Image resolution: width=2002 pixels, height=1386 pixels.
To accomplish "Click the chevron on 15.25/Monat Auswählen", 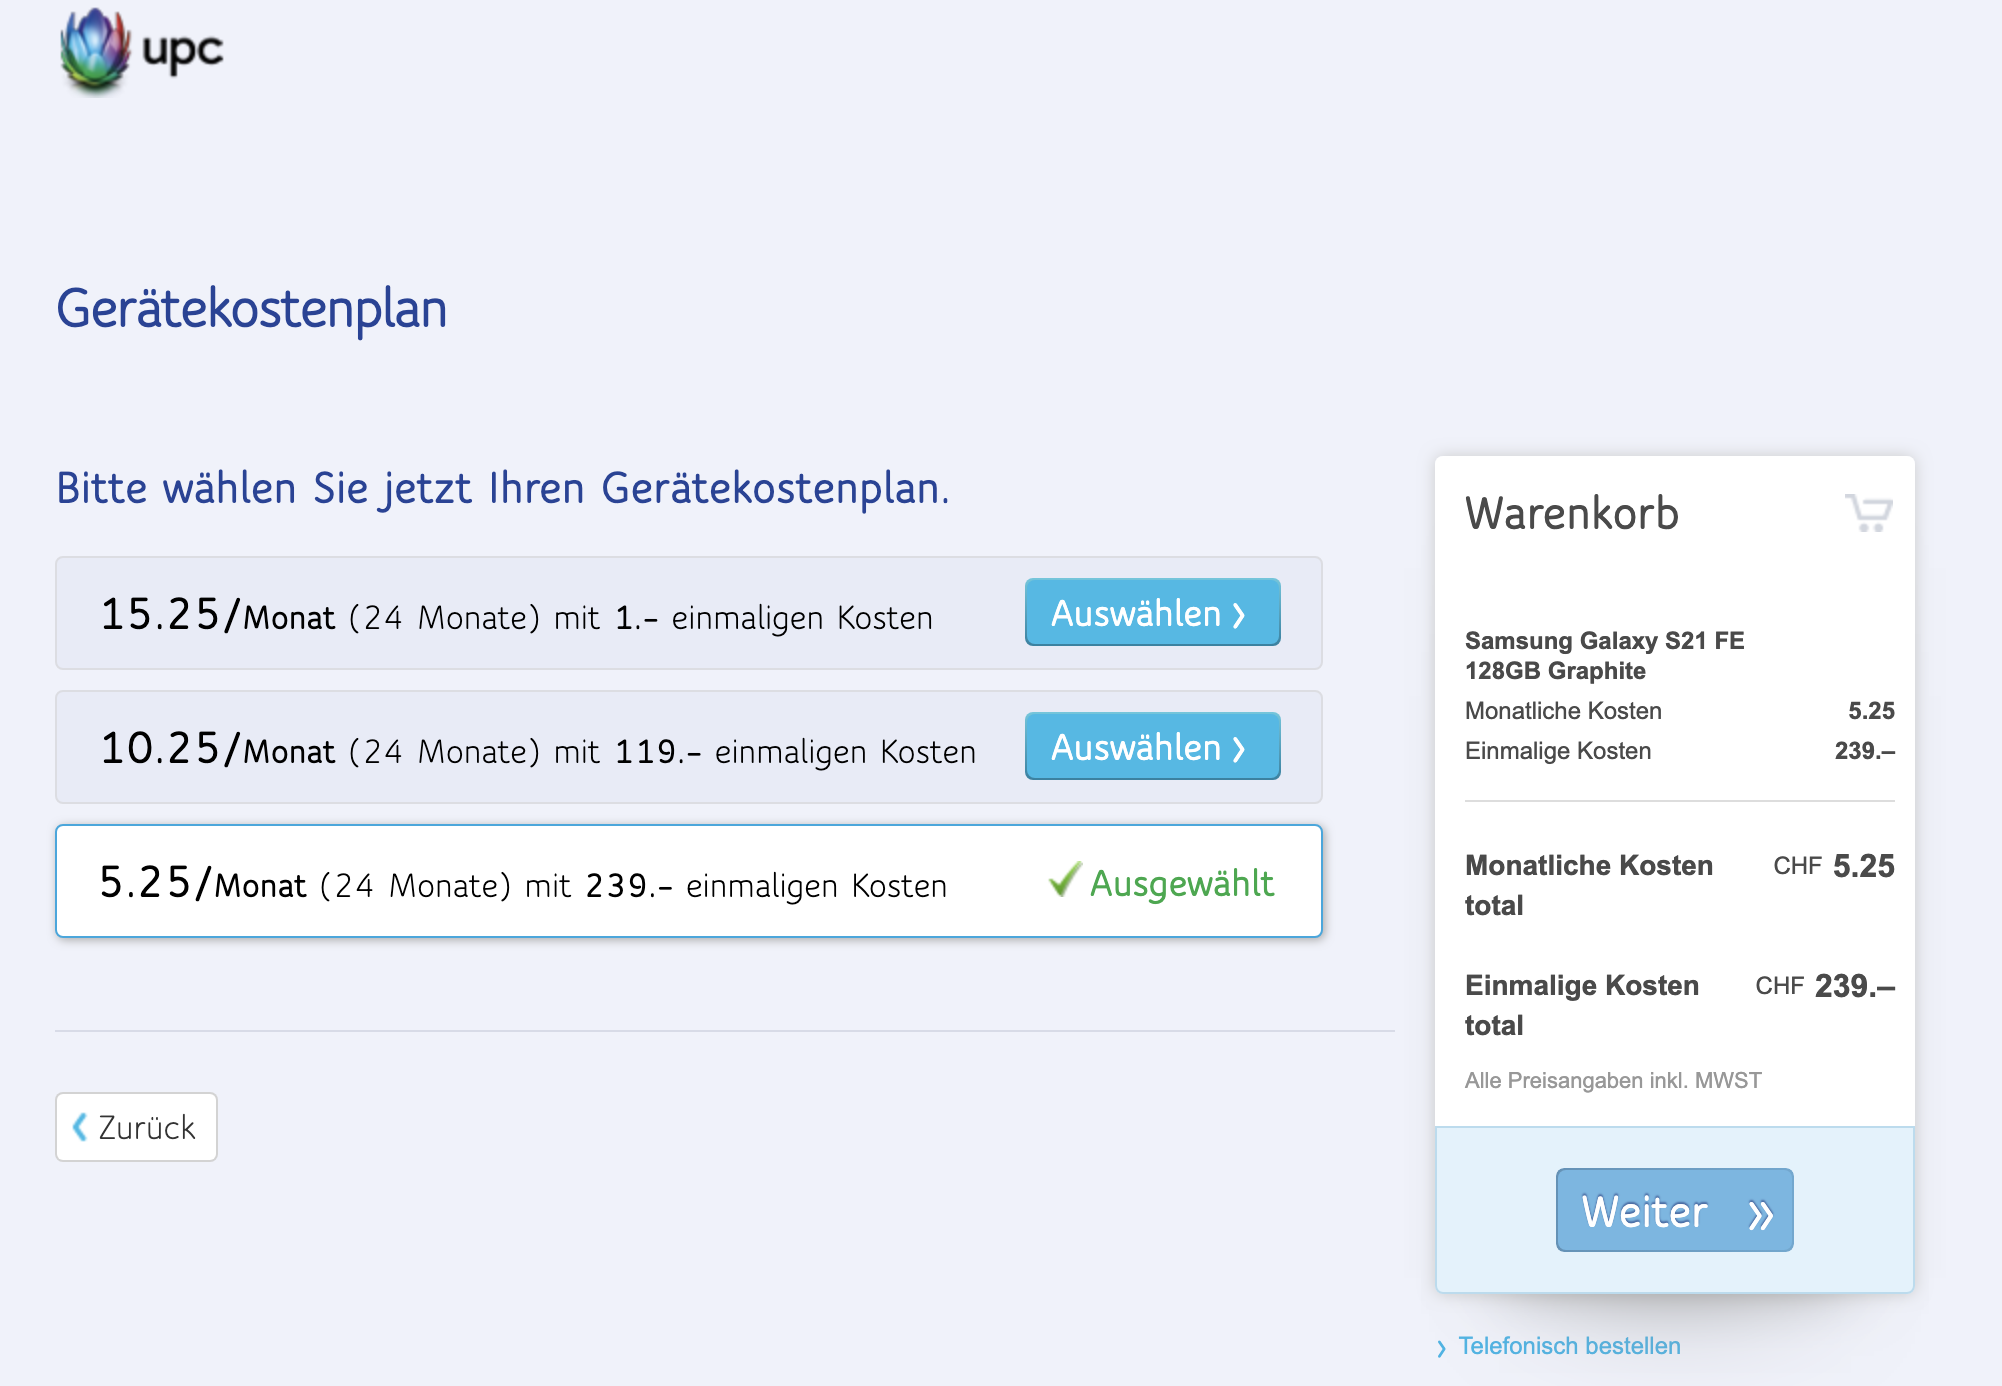I will 1239,614.
